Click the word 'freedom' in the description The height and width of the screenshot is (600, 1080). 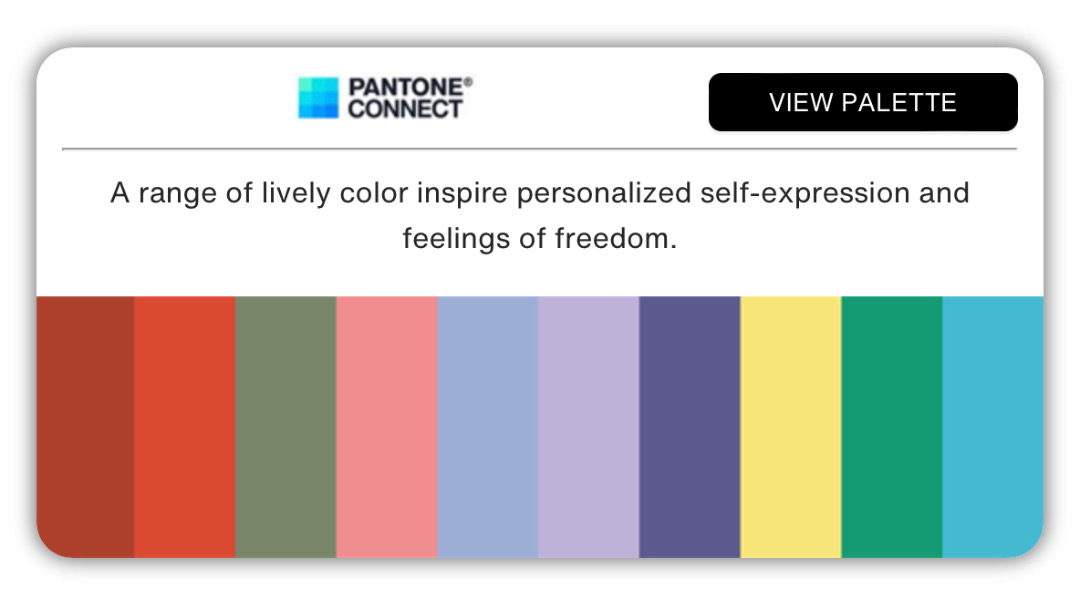[x=612, y=238]
